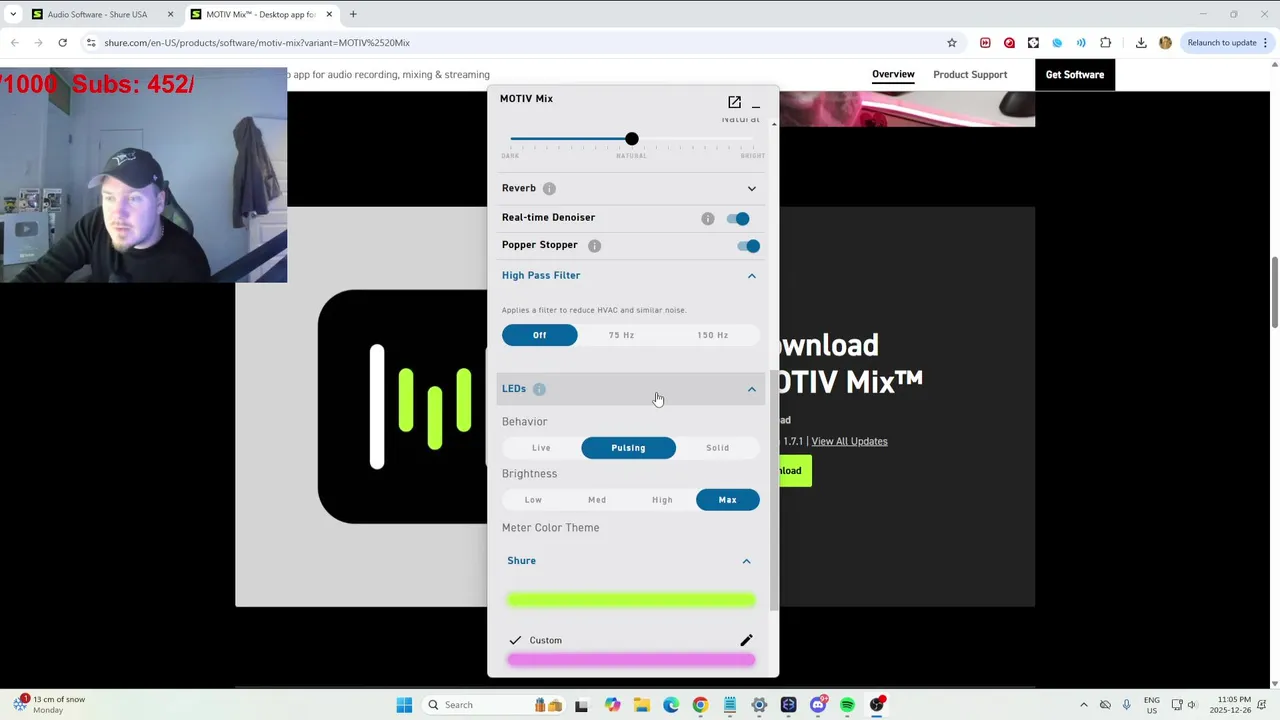Image resolution: width=1280 pixels, height=720 pixels.
Task: Open the Product Support tab
Action: (x=970, y=74)
